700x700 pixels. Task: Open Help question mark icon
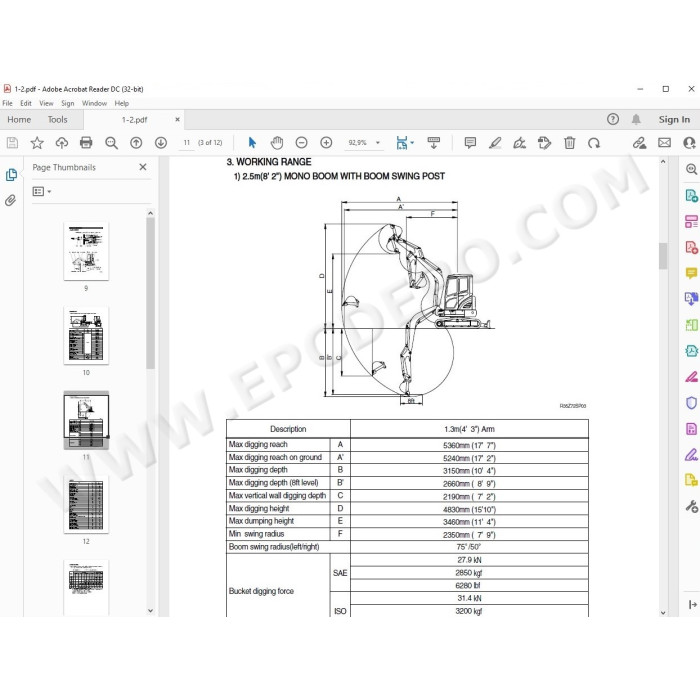click(x=613, y=119)
